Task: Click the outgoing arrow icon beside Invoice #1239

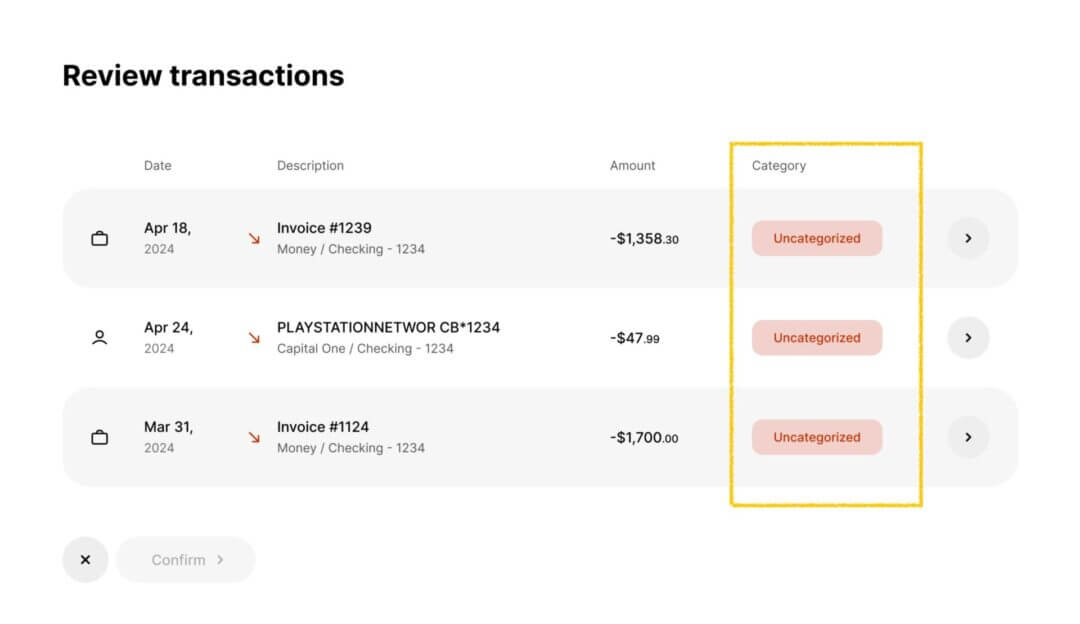Action: 254,238
